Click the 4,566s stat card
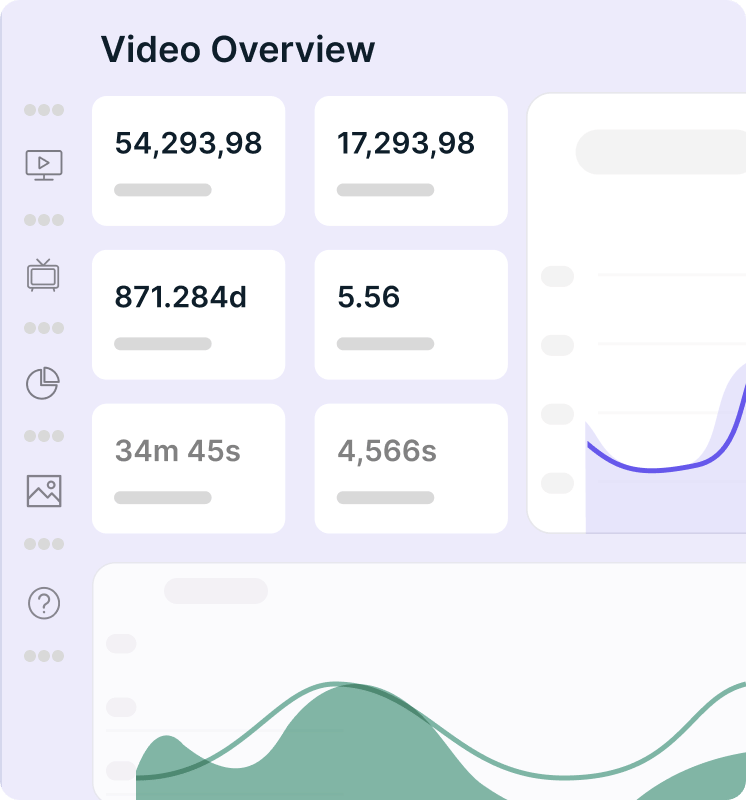Viewport: 746px width, 800px height. click(411, 469)
